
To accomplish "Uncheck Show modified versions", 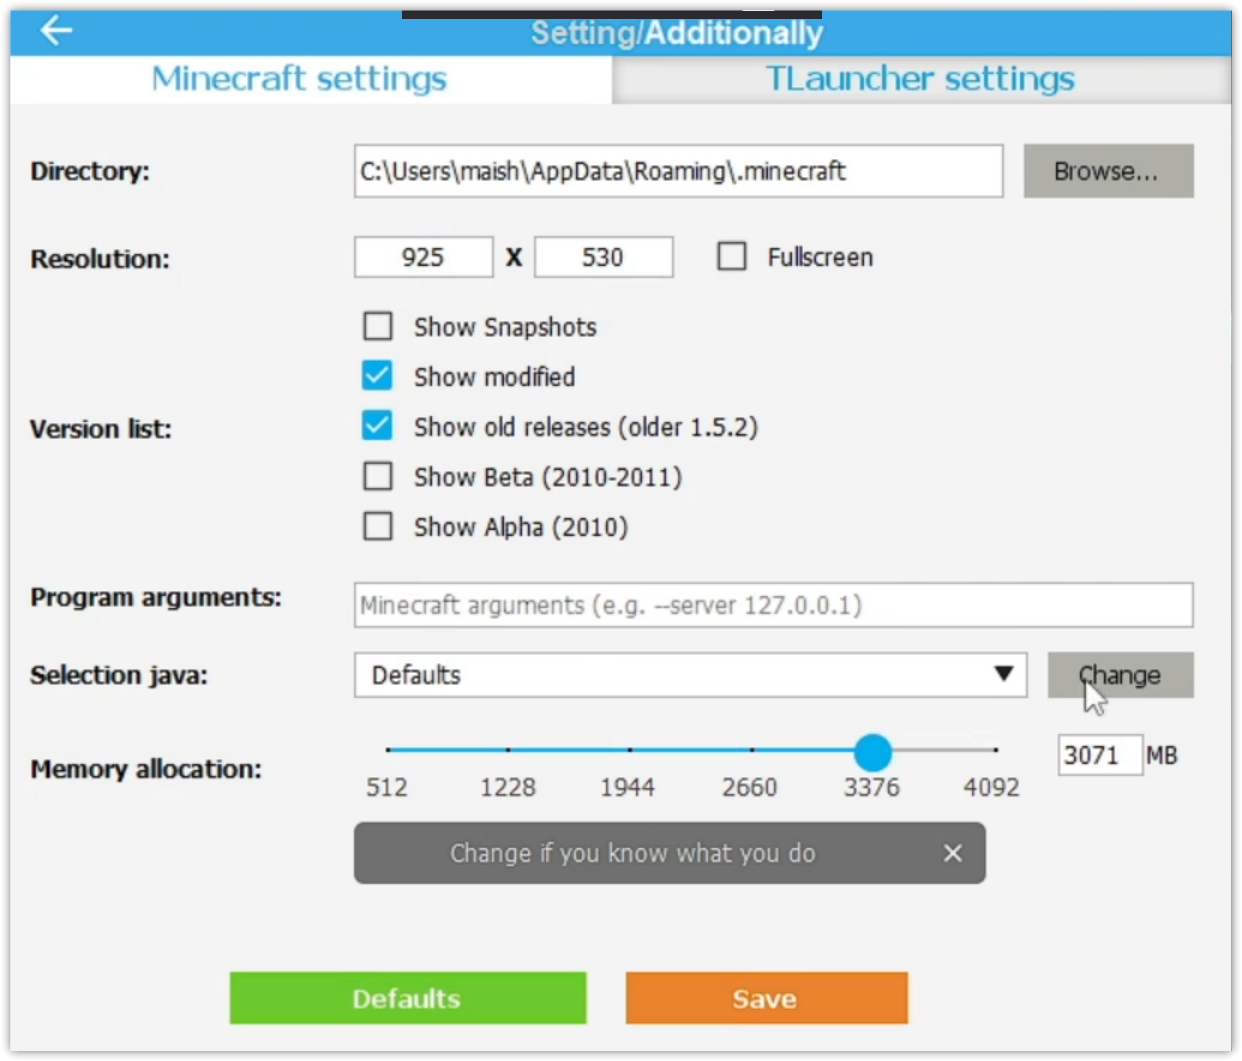I will [378, 376].
